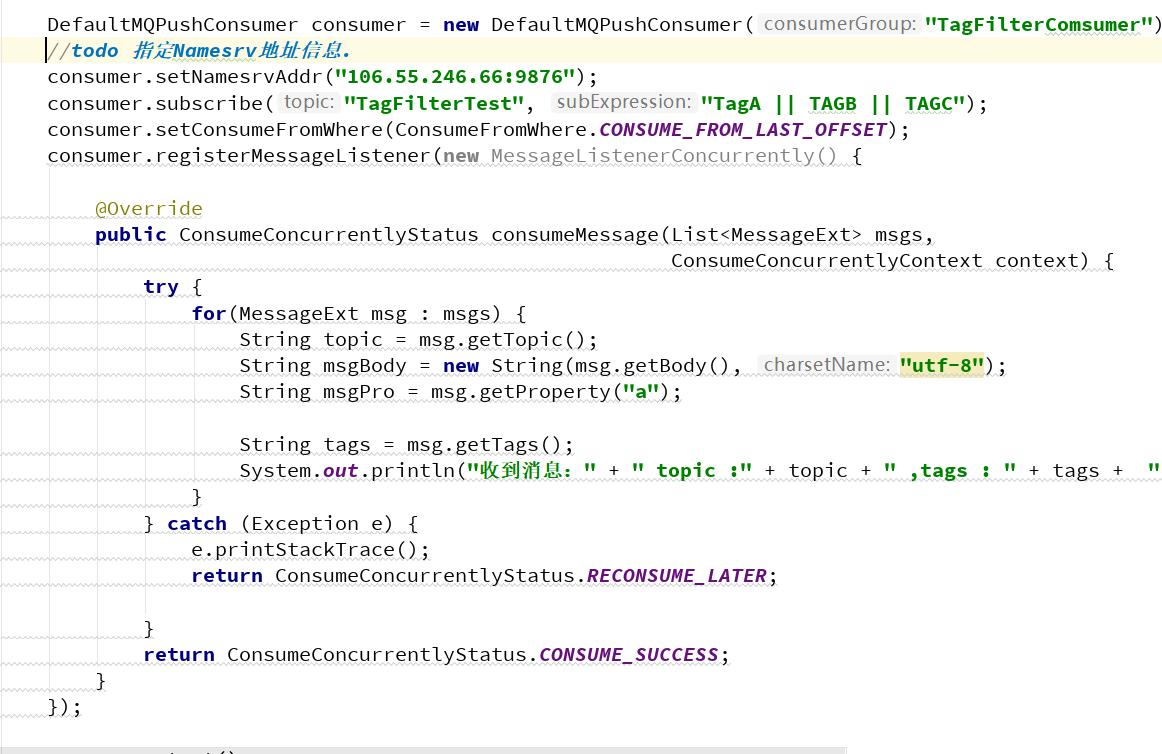This screenshot has width=1162, height=754.
Task: Click the @Override annotation
Action: [x=148, y=208]
